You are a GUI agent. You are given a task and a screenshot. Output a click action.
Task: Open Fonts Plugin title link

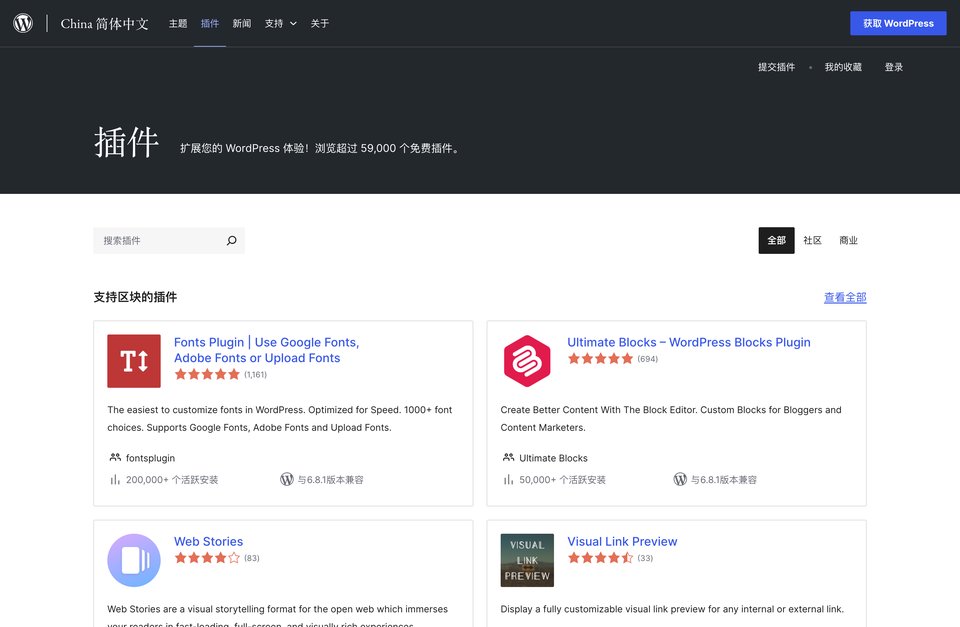pyautogui.click(x=266, y=350)
